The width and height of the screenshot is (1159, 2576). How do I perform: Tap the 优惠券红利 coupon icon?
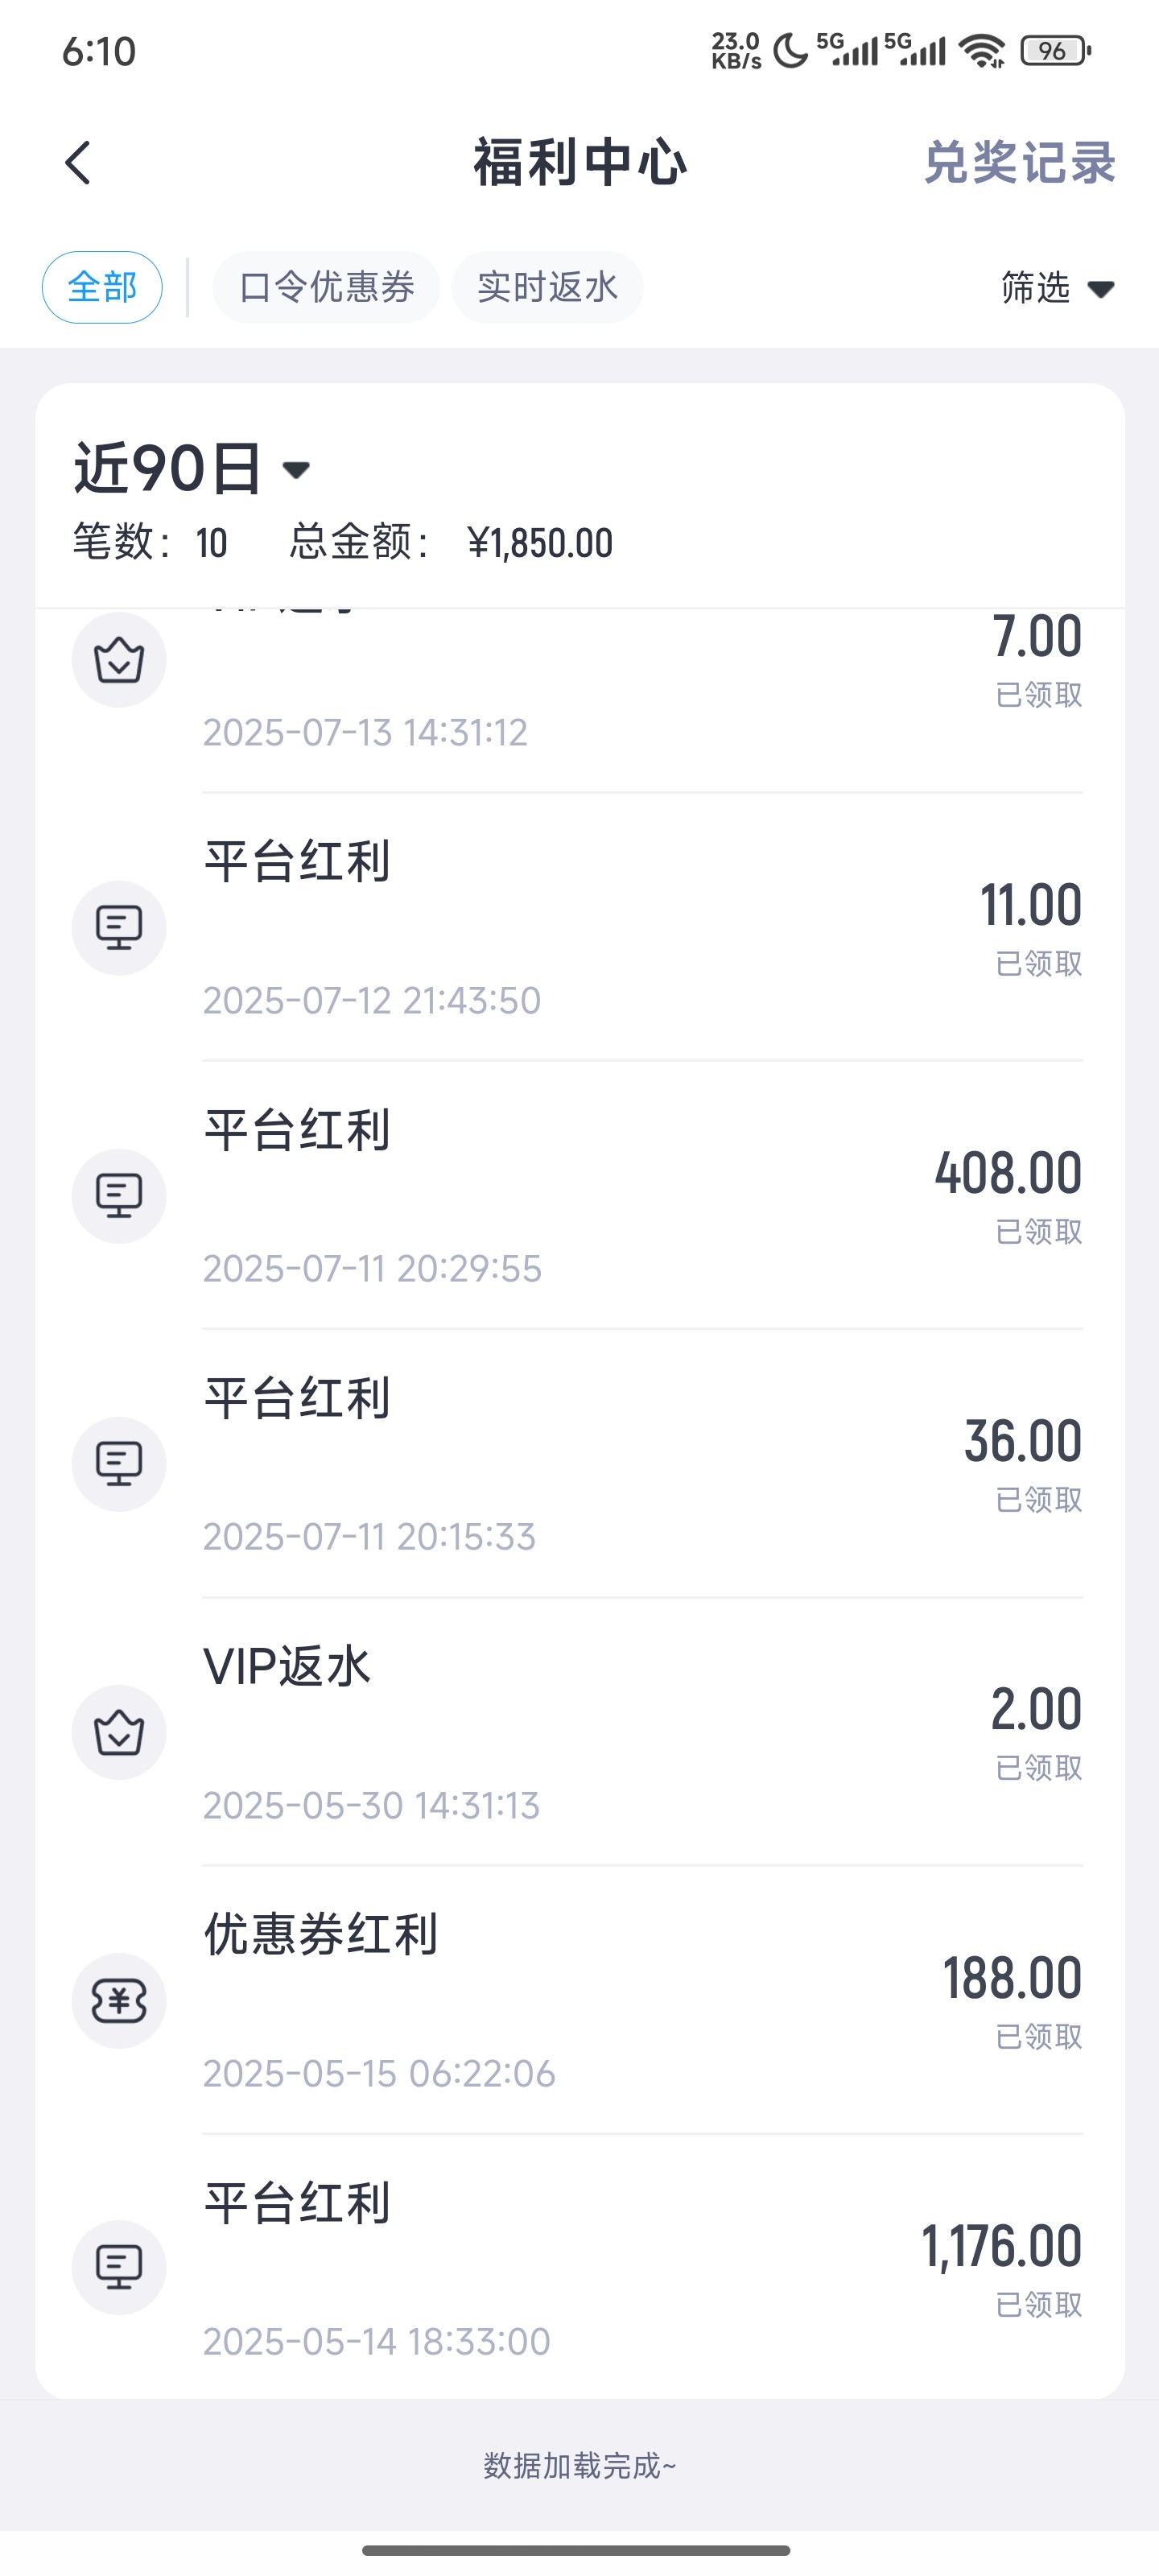pos(119,2000)
